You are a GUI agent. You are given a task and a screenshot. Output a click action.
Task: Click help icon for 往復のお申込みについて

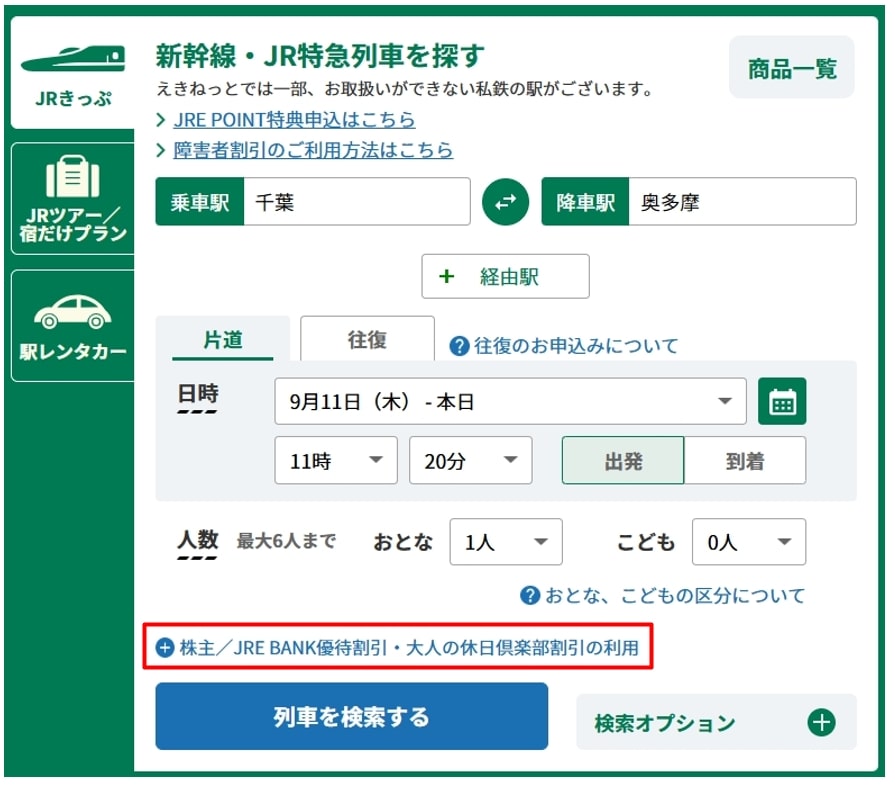coord(459,346)
